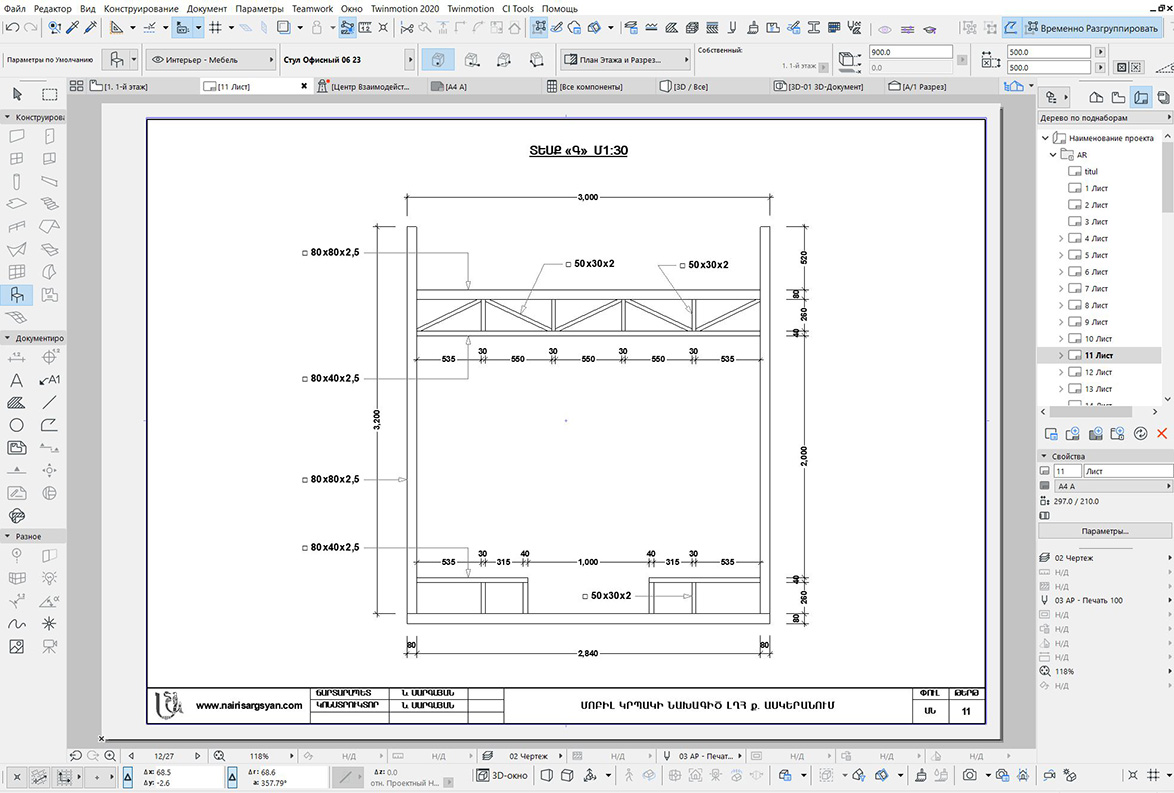
Task: Click the Inject Parameters syringe icon
Action: coord(91,28)
